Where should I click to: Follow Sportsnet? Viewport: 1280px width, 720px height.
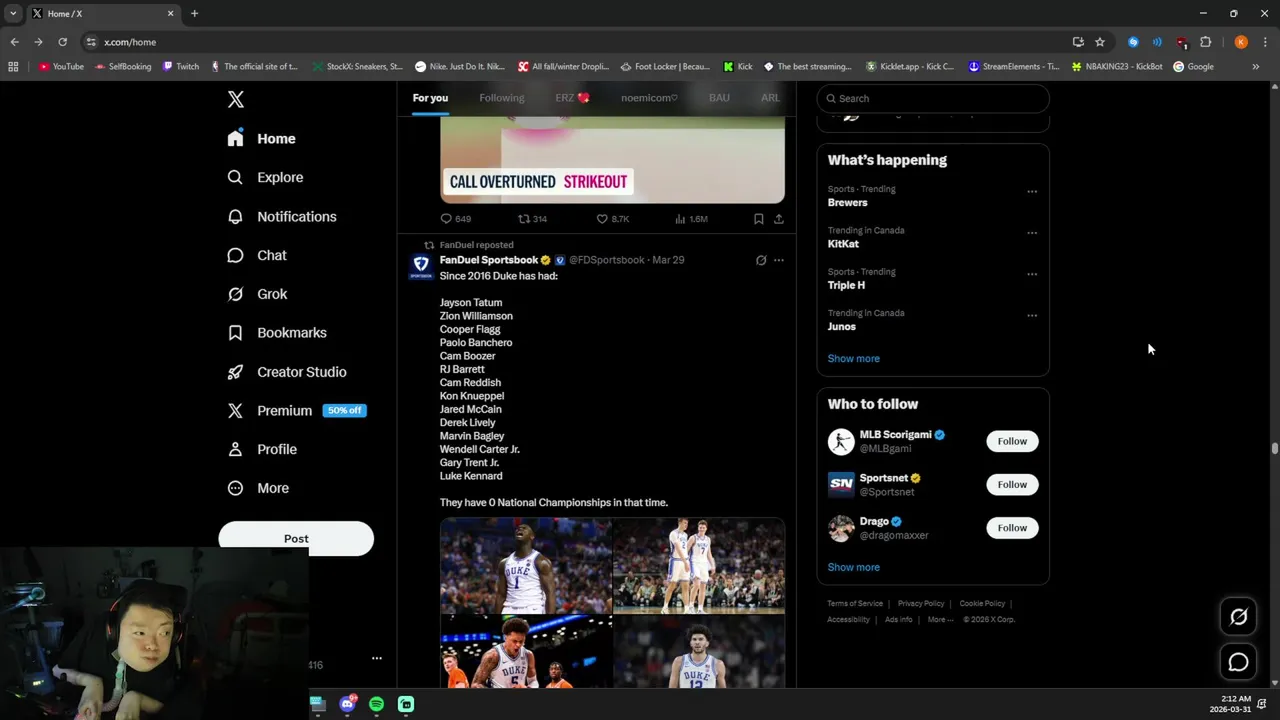tap(1012, 484)
